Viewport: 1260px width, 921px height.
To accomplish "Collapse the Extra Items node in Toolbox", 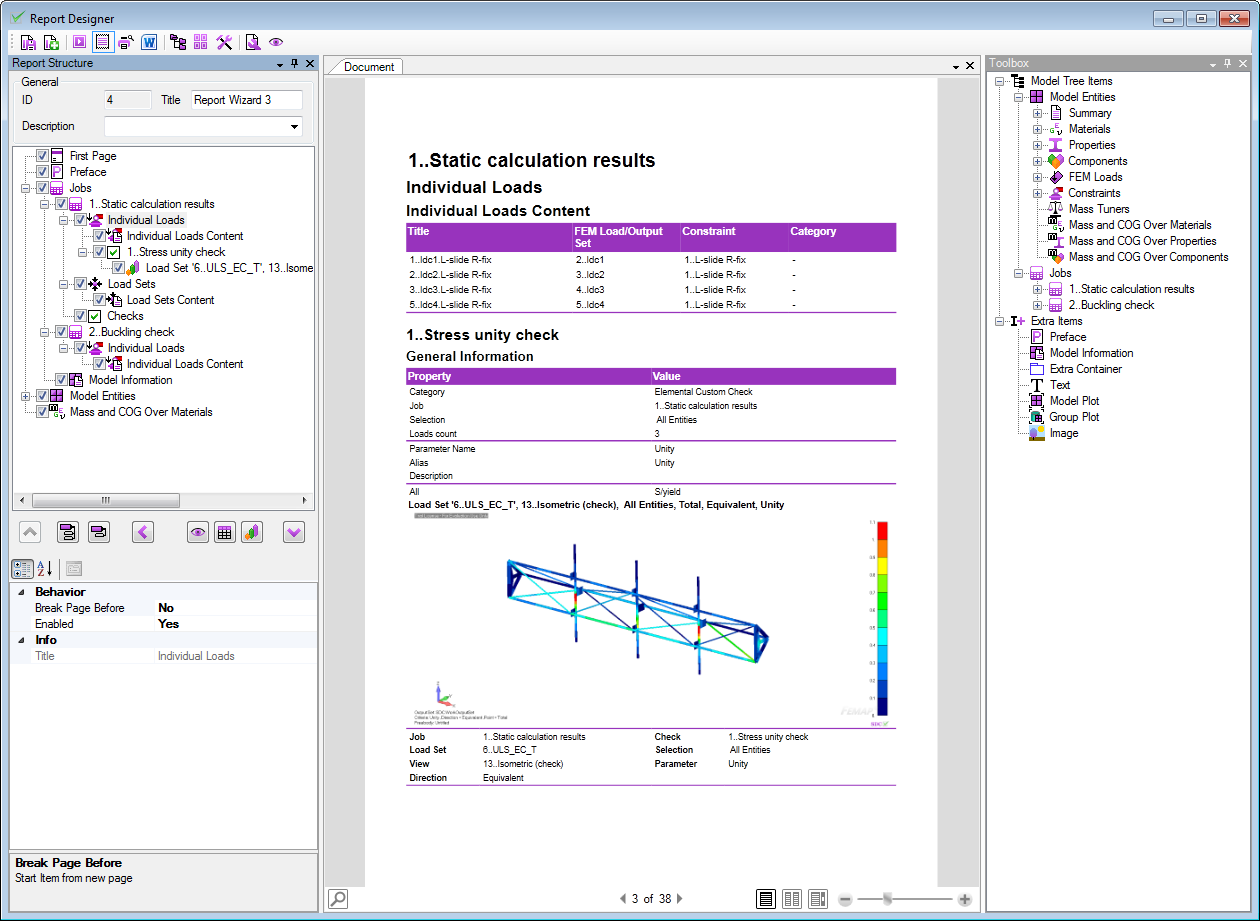I will (999, 321).
